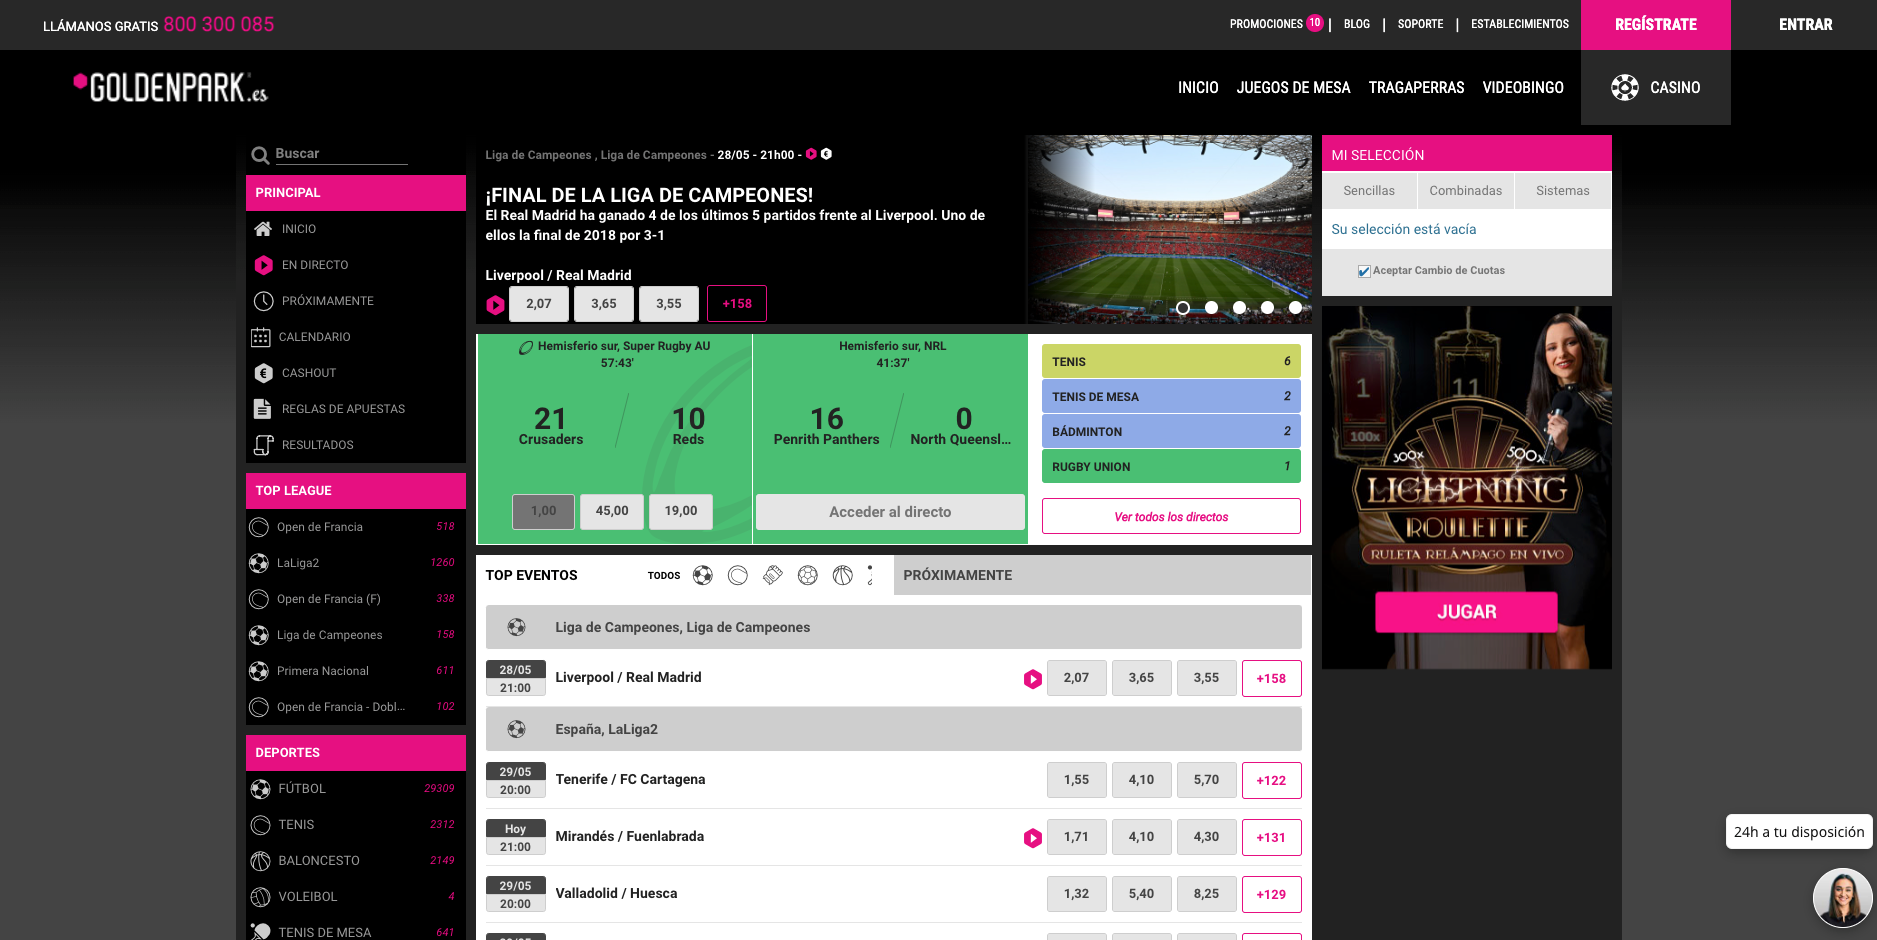The height and width of the screenshot is (940, 1877).
Task: Click the Entrar login button
Action: click(1805, 25)
